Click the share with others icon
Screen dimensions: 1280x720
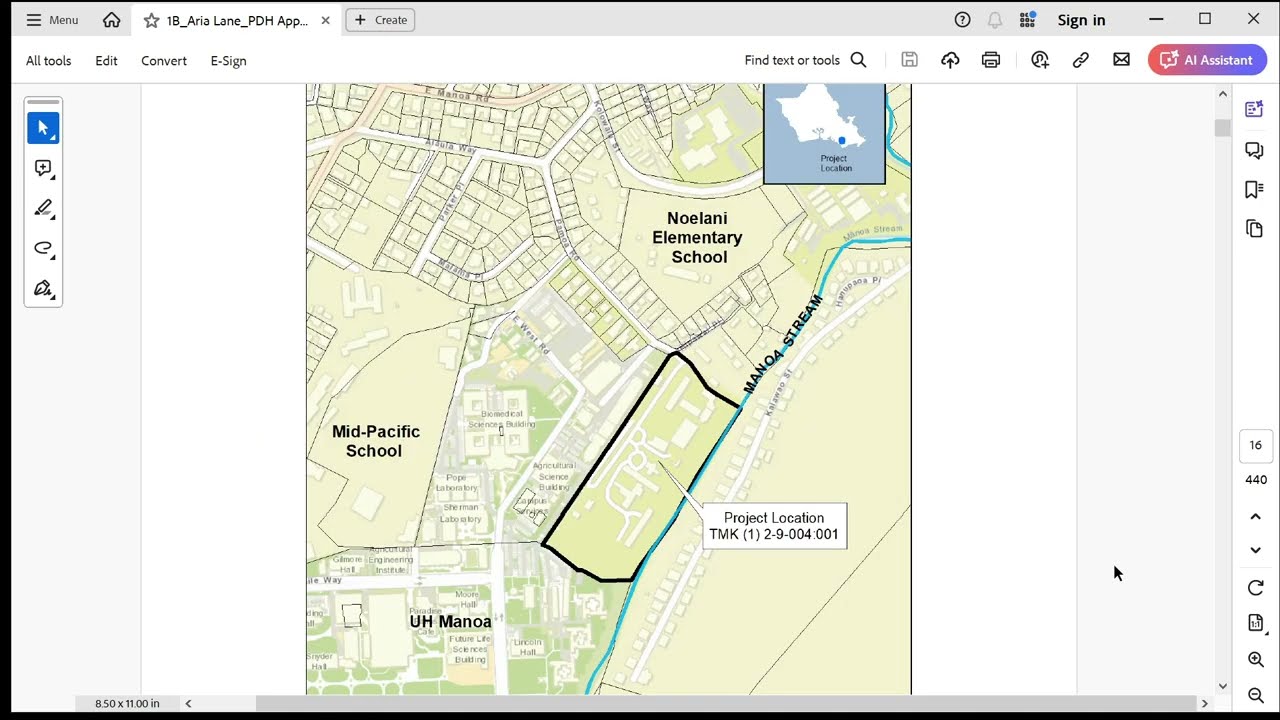click(x=1040, y=60)
